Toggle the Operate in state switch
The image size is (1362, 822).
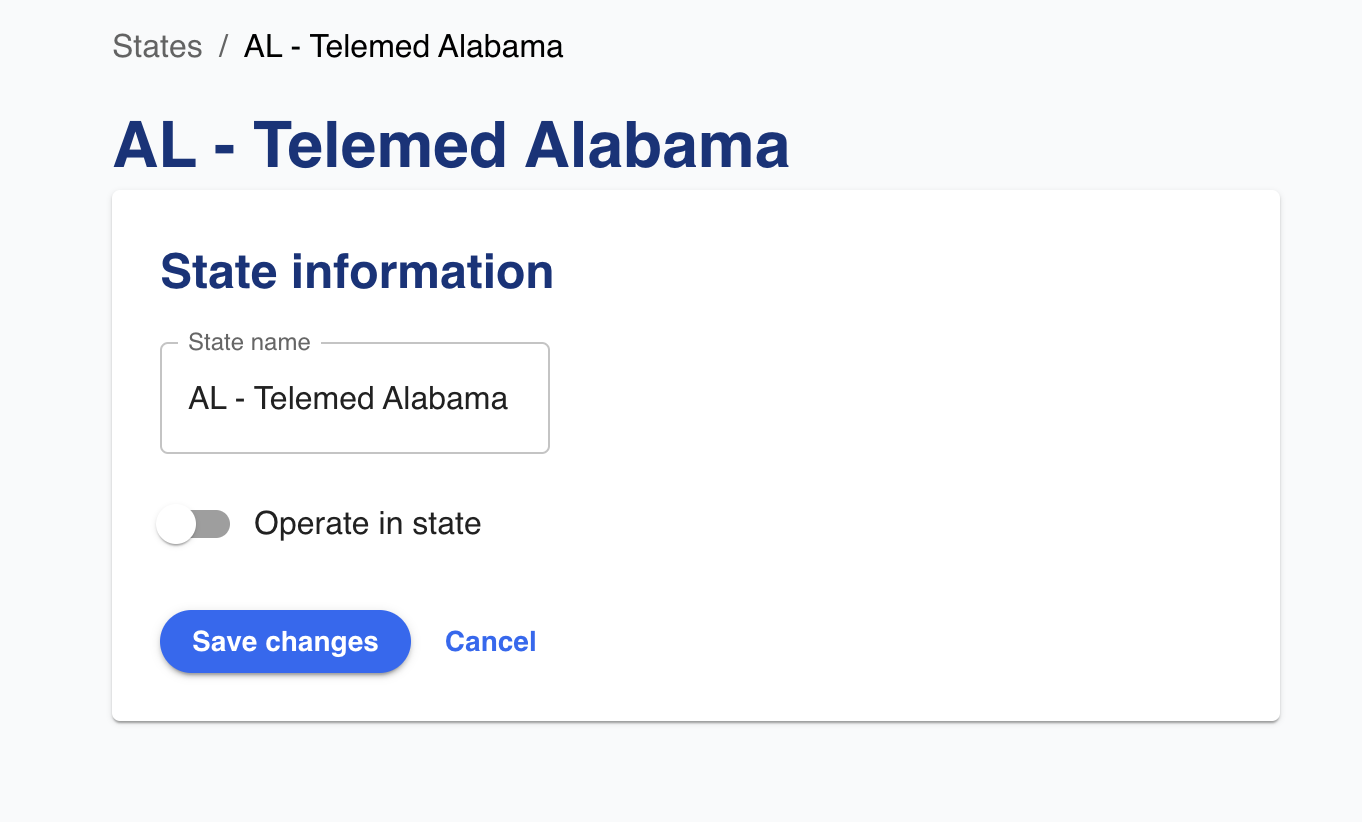click(x=194, y=524)
